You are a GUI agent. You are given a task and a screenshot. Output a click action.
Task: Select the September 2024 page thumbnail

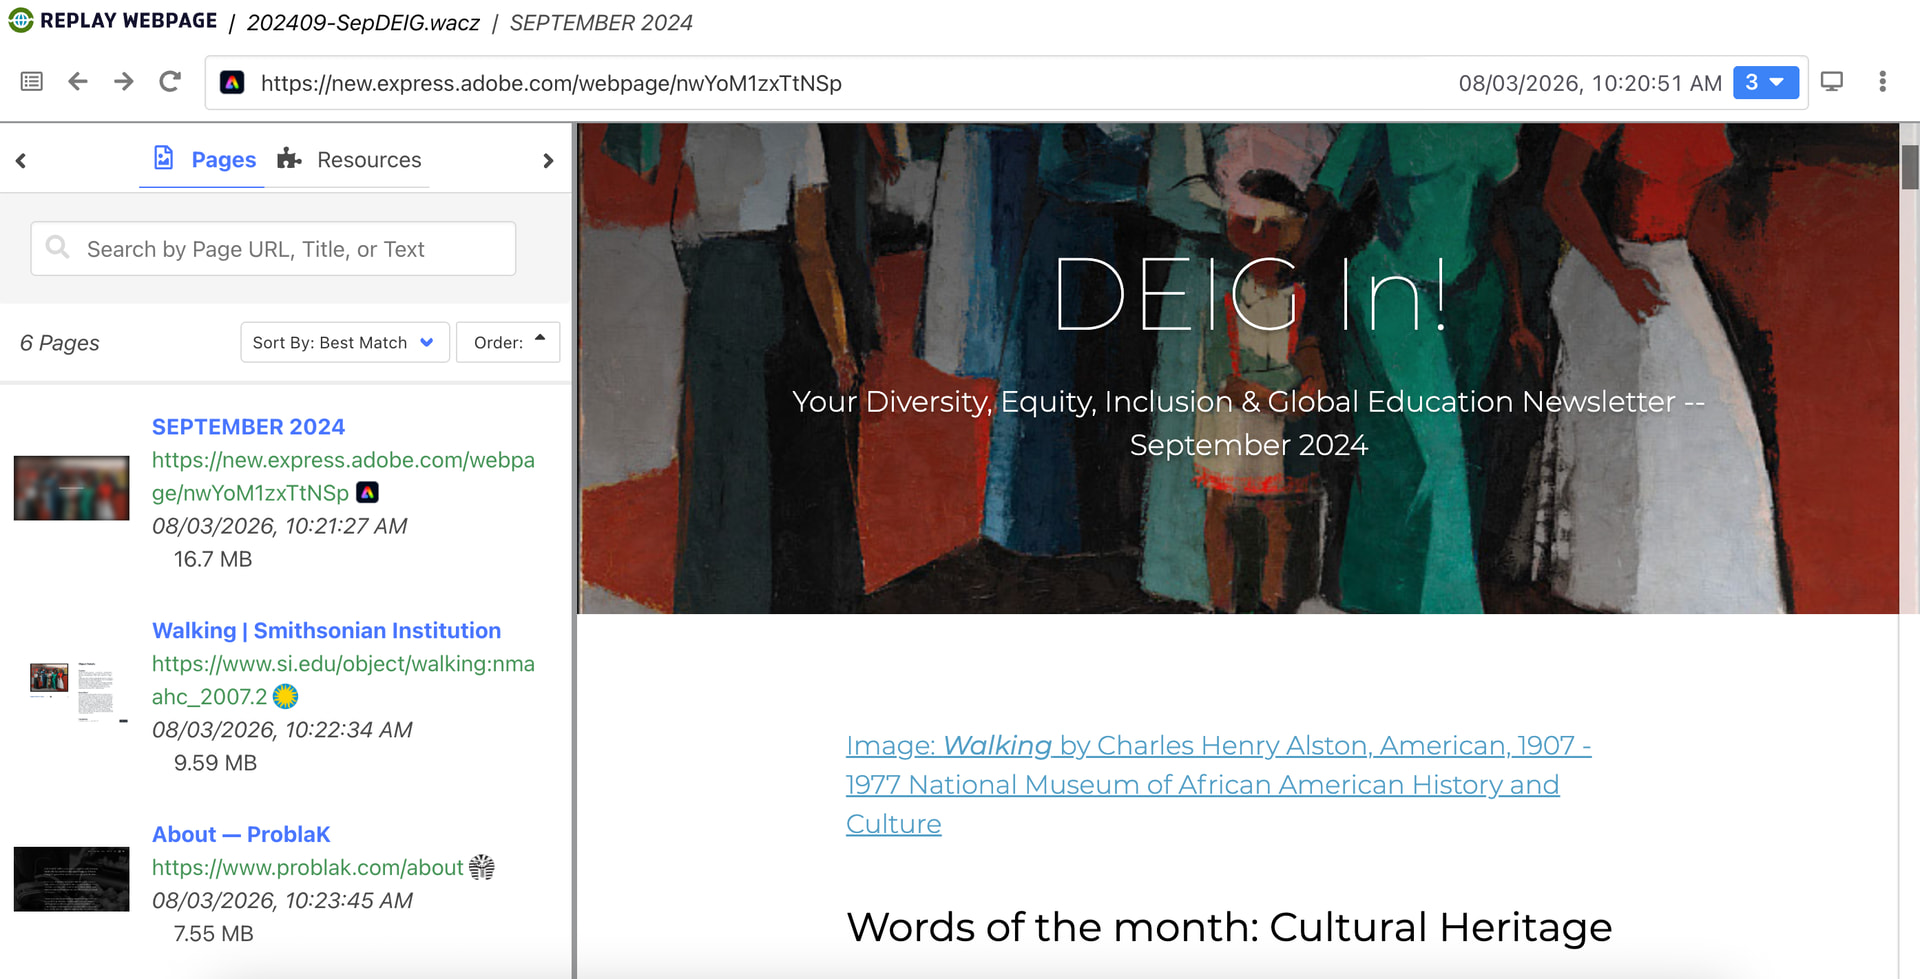(x=71, y=488)
